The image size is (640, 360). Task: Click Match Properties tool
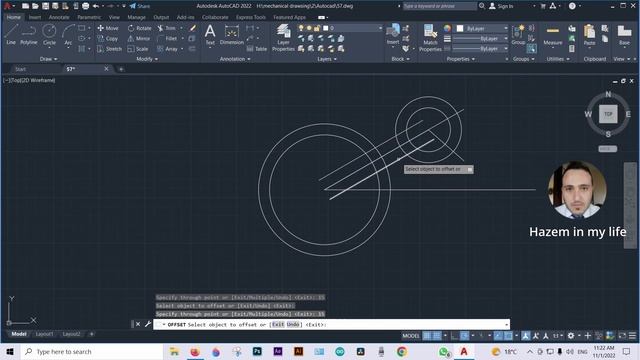point(430,38)
